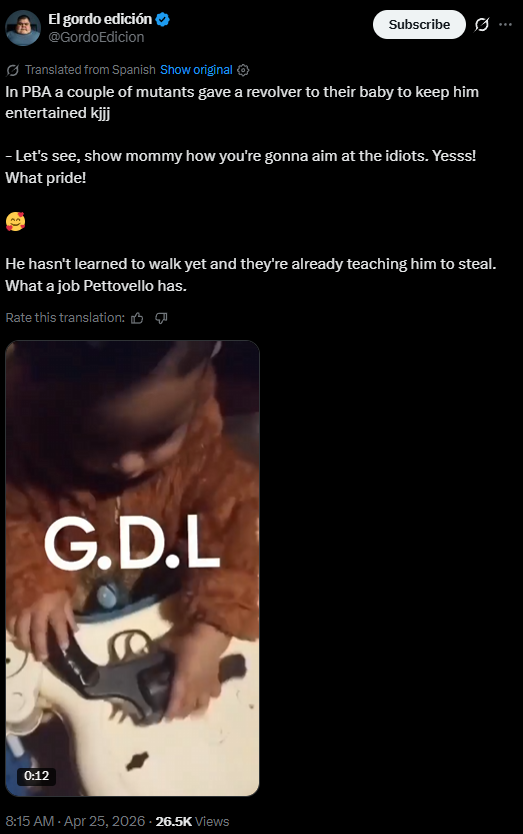Open translation settings gear icon
Viewport: 523px width, 834px height.
(243, 70)
